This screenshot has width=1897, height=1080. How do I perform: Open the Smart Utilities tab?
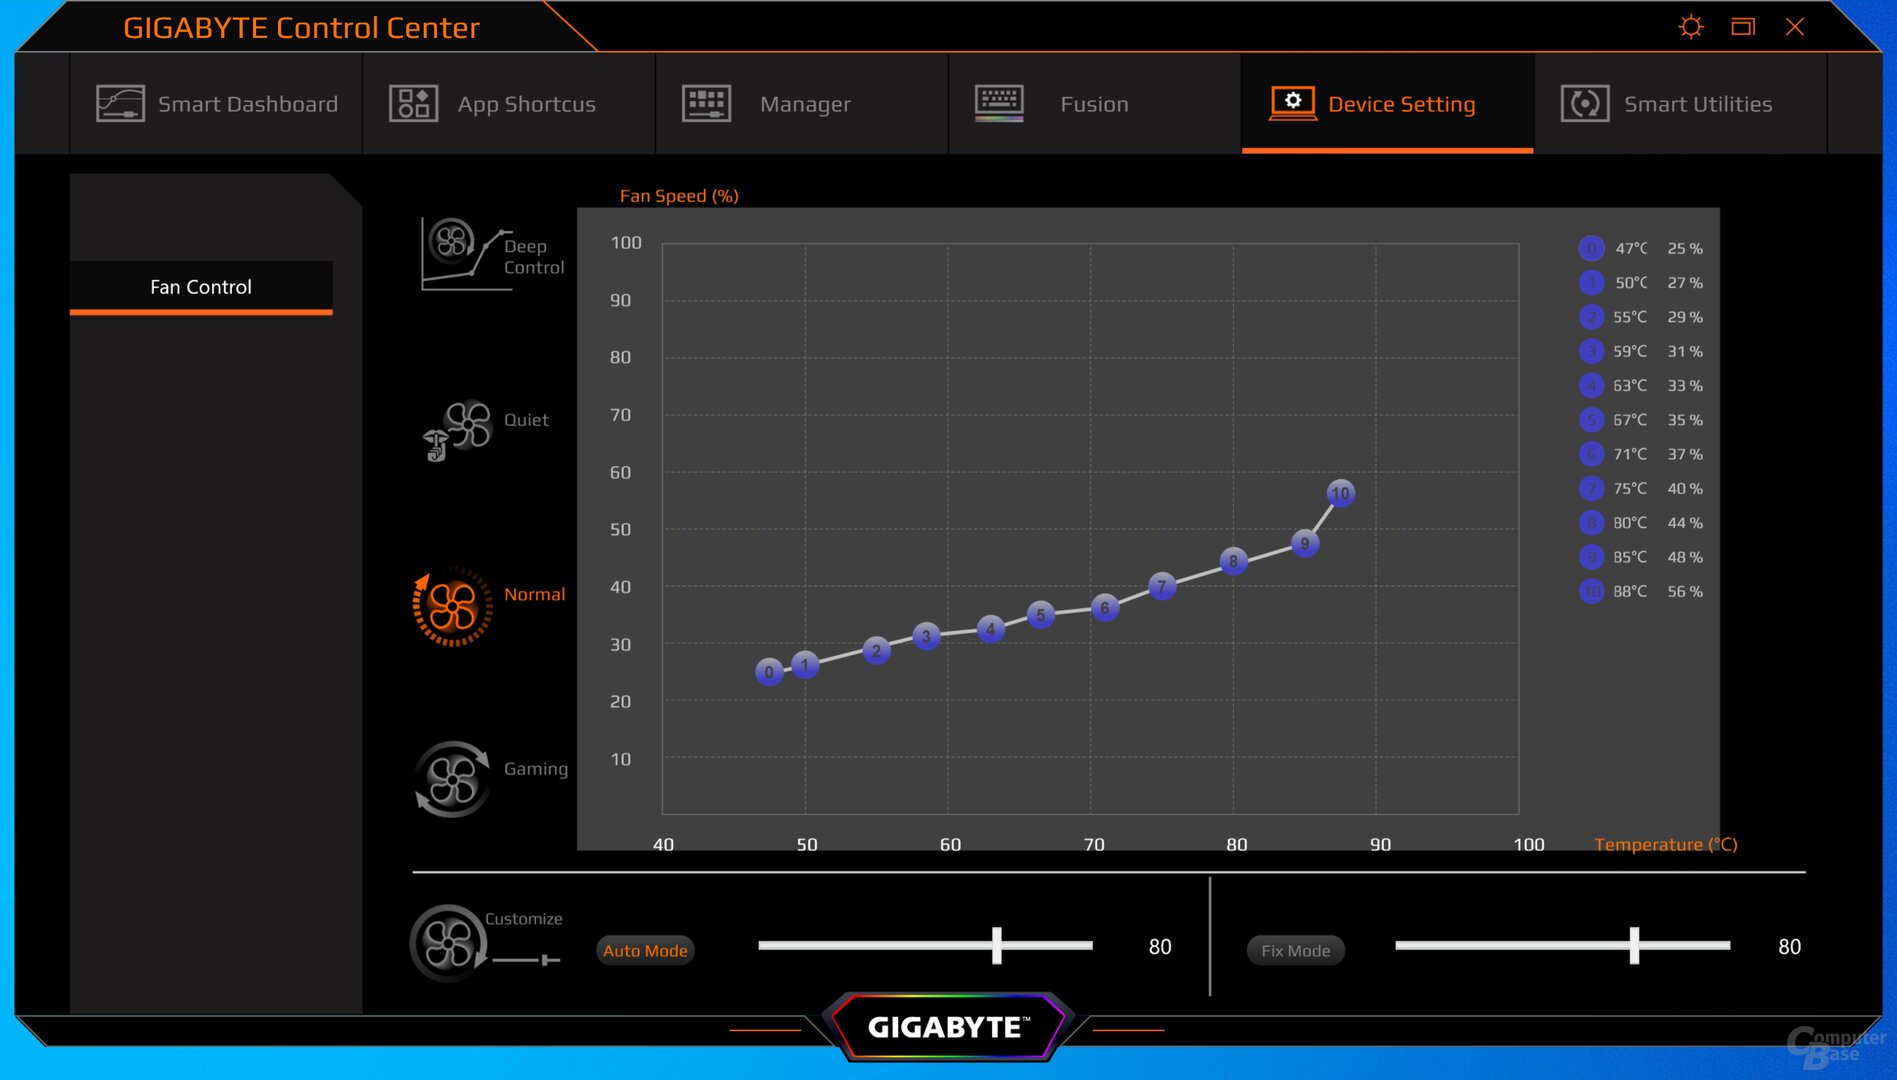1681,104
